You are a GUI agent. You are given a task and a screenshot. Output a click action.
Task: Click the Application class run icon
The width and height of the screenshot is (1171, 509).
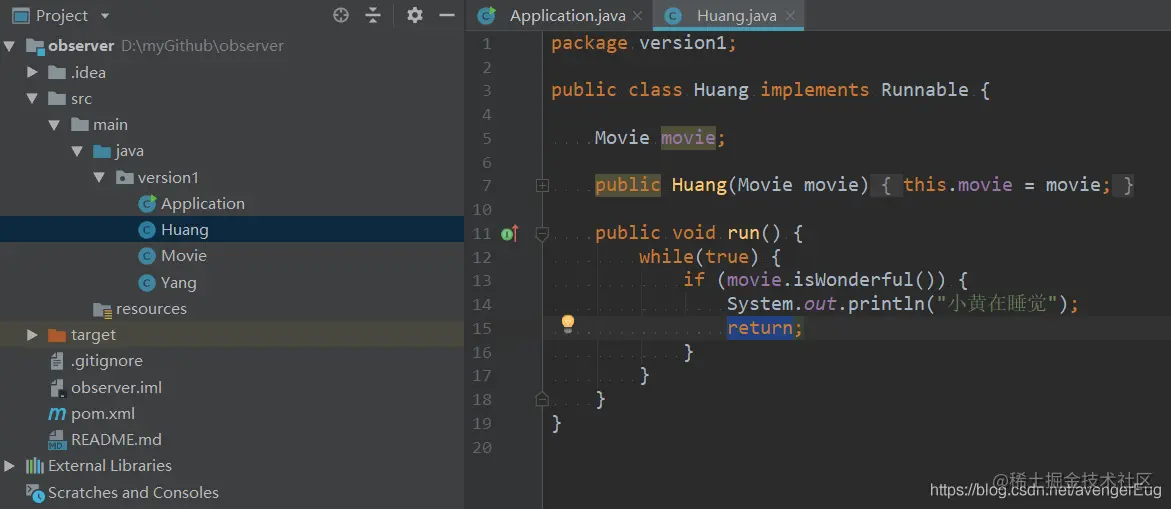click(147, 203)
